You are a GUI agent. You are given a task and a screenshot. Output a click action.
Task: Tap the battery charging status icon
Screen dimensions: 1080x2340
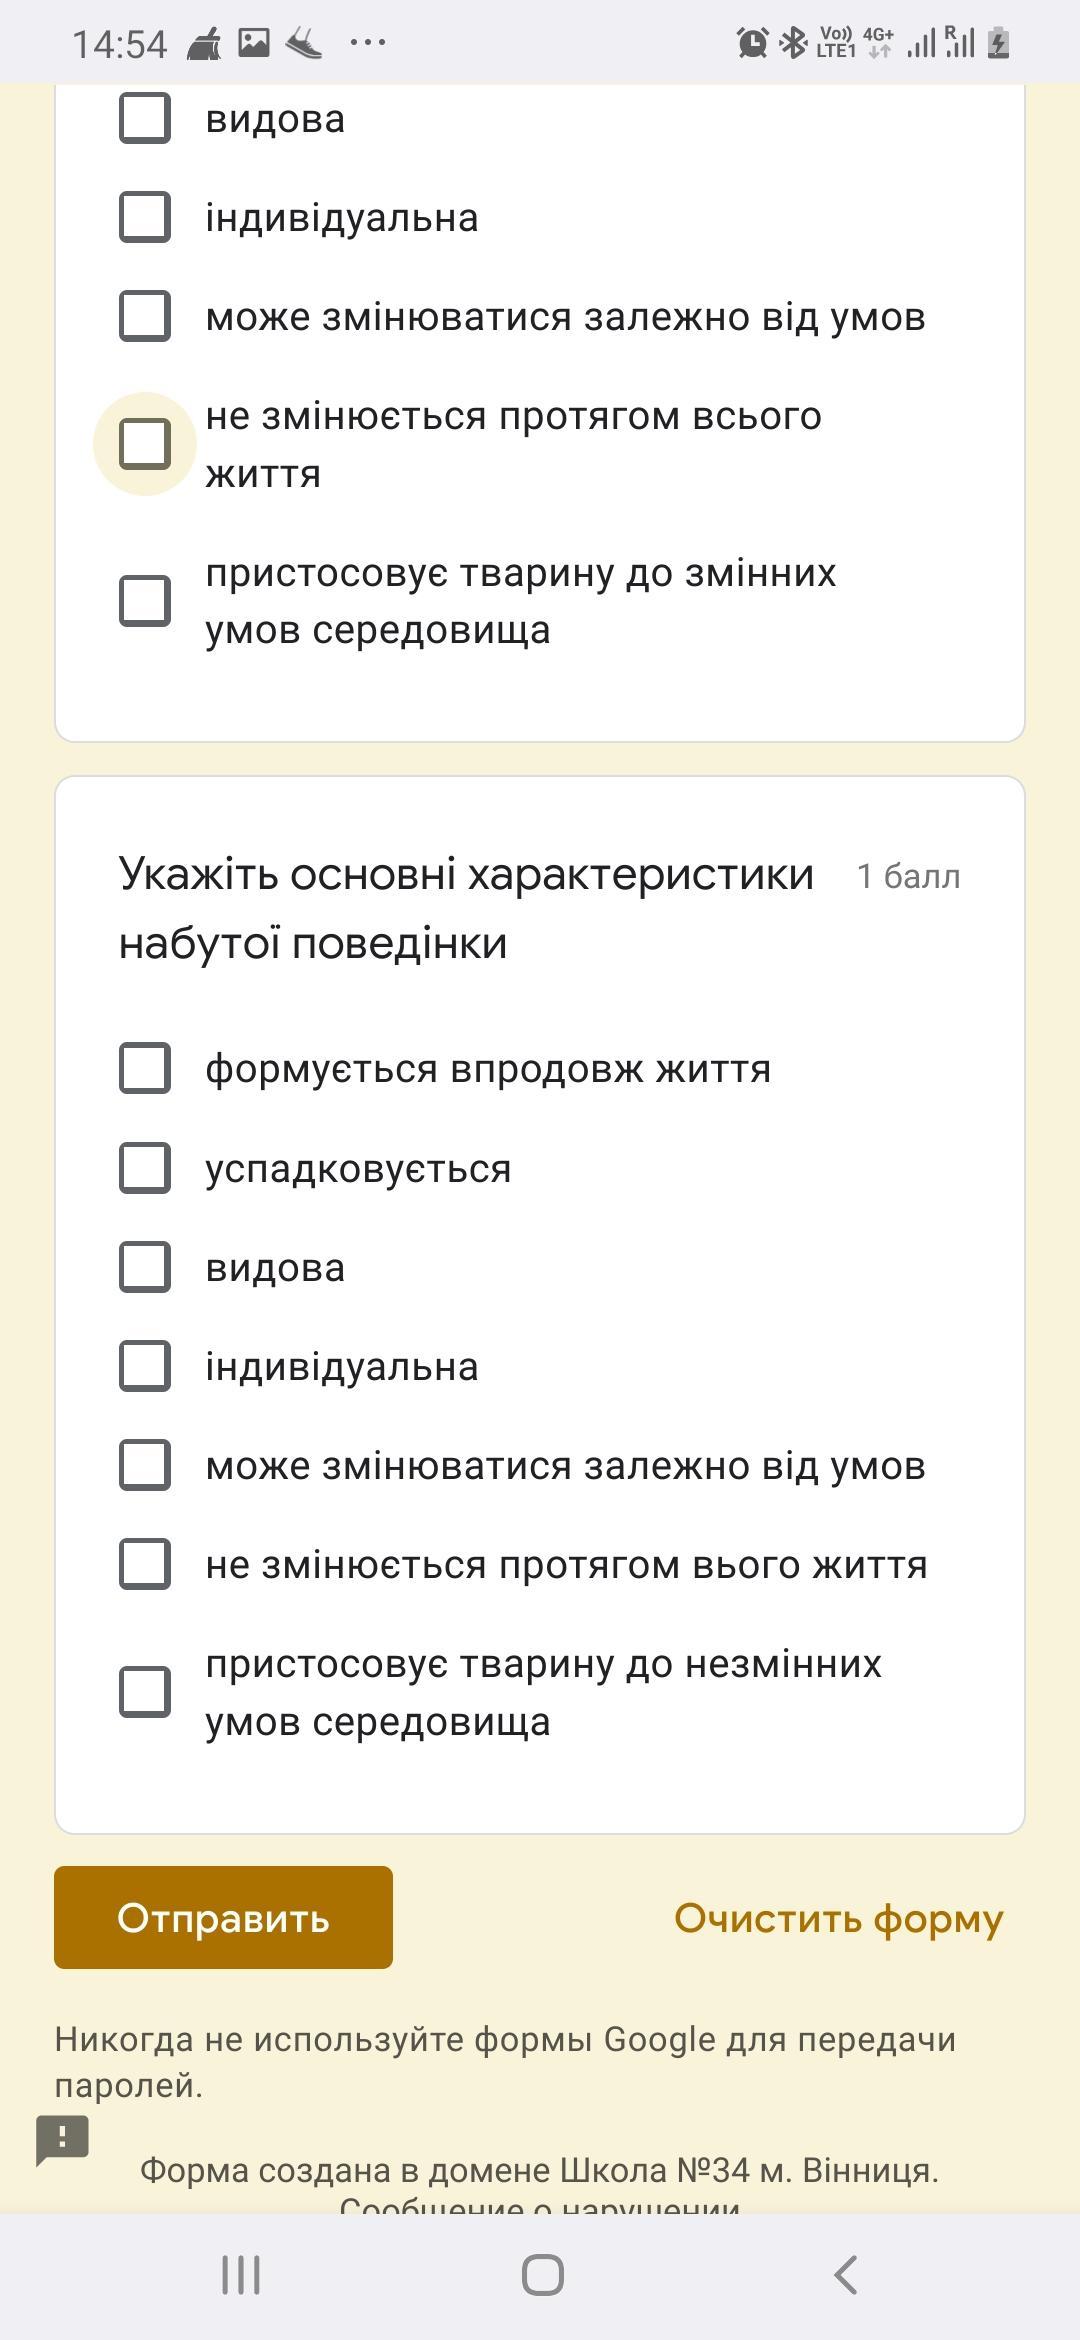tap(998, 43)
